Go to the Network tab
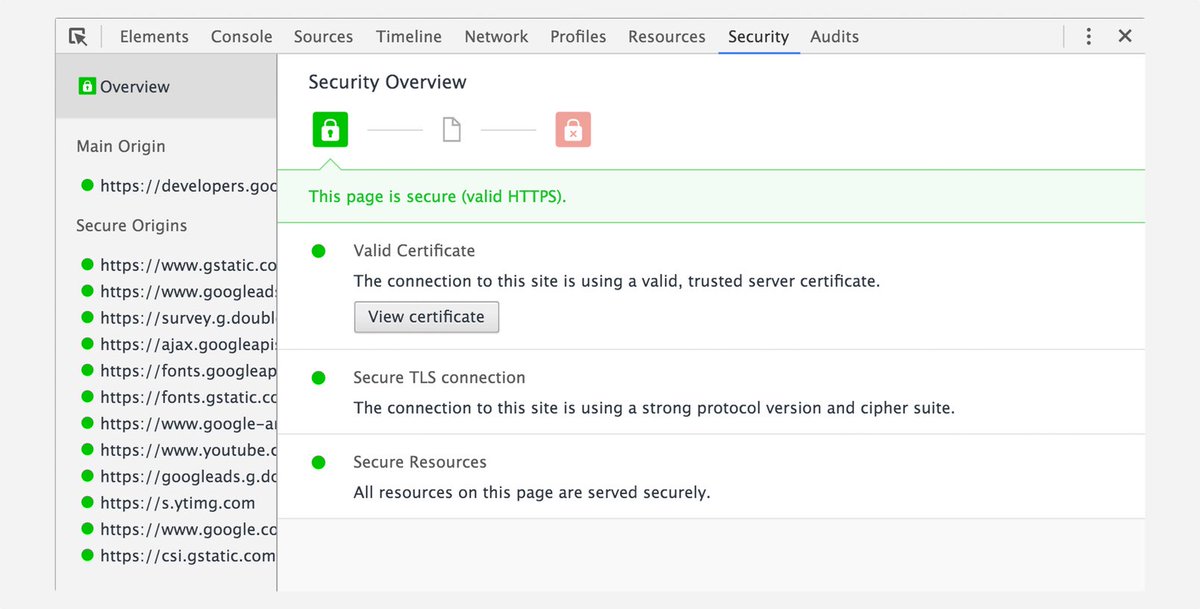 [496, 36]
